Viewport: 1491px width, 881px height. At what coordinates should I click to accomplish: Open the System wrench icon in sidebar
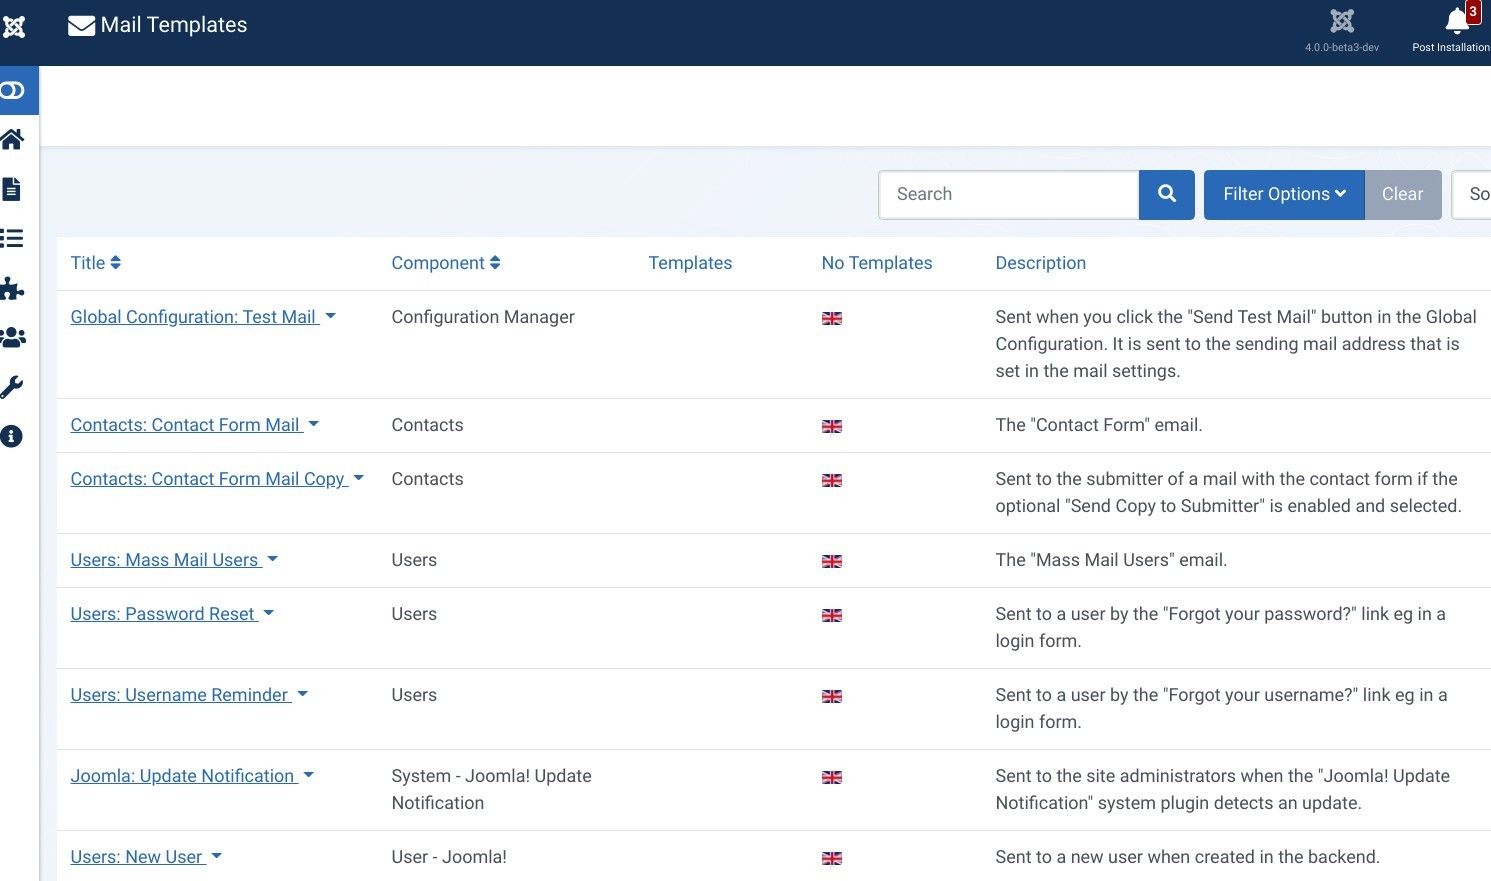(12, 387)
